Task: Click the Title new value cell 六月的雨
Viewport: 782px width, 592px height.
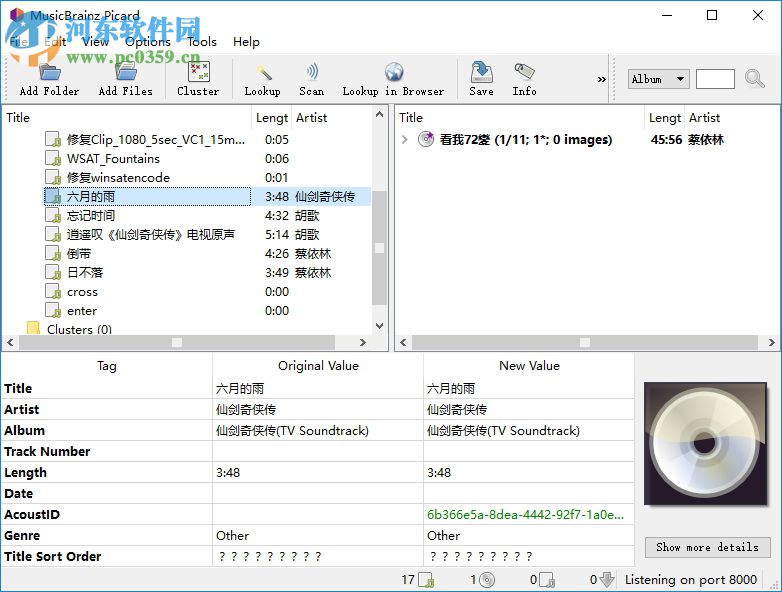Action: (x=529, y=389)
